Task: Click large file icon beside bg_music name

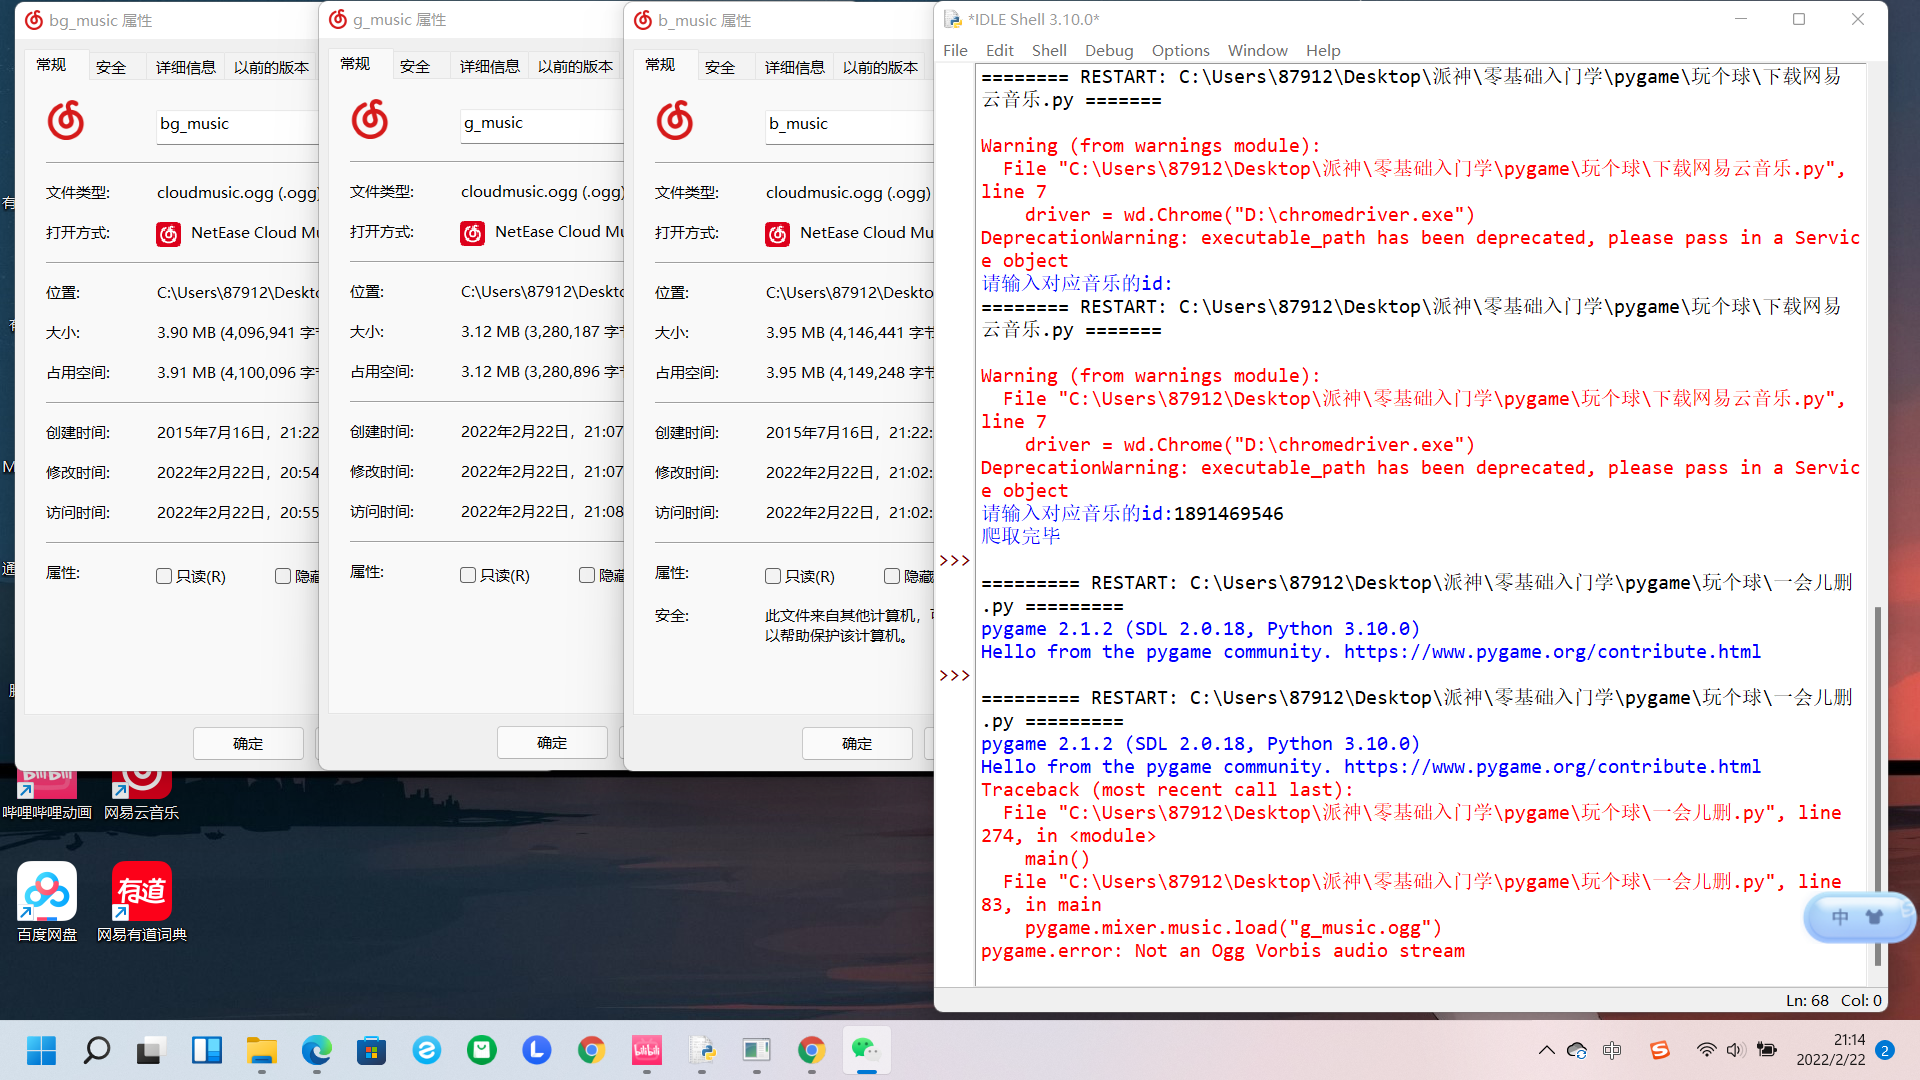Action: tap(66, 121)
